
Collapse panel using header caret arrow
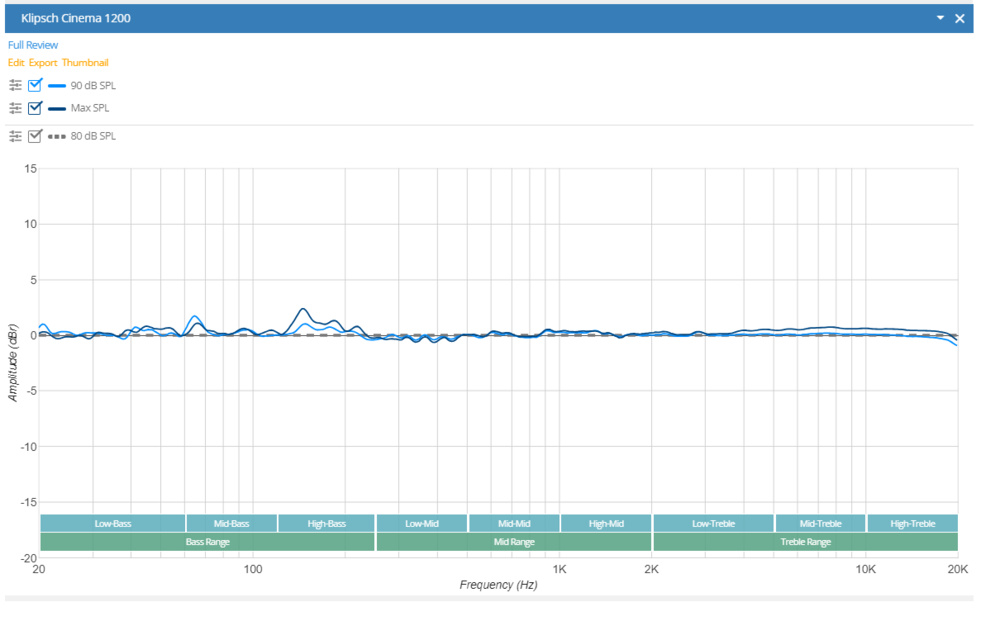[x=940, y=19]
